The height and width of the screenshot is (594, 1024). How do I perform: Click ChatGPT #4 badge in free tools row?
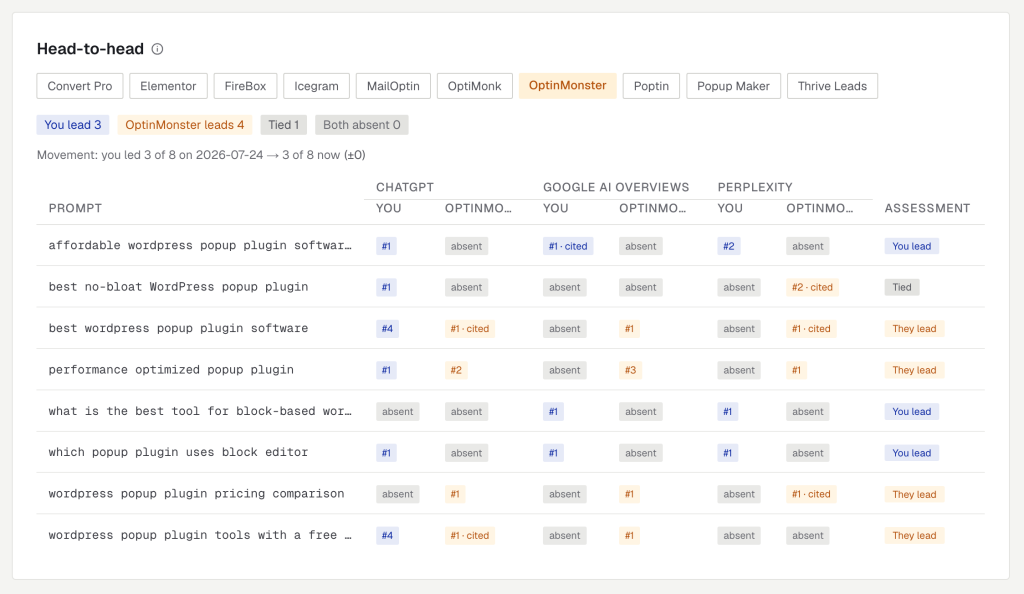(x=387, y=536)
